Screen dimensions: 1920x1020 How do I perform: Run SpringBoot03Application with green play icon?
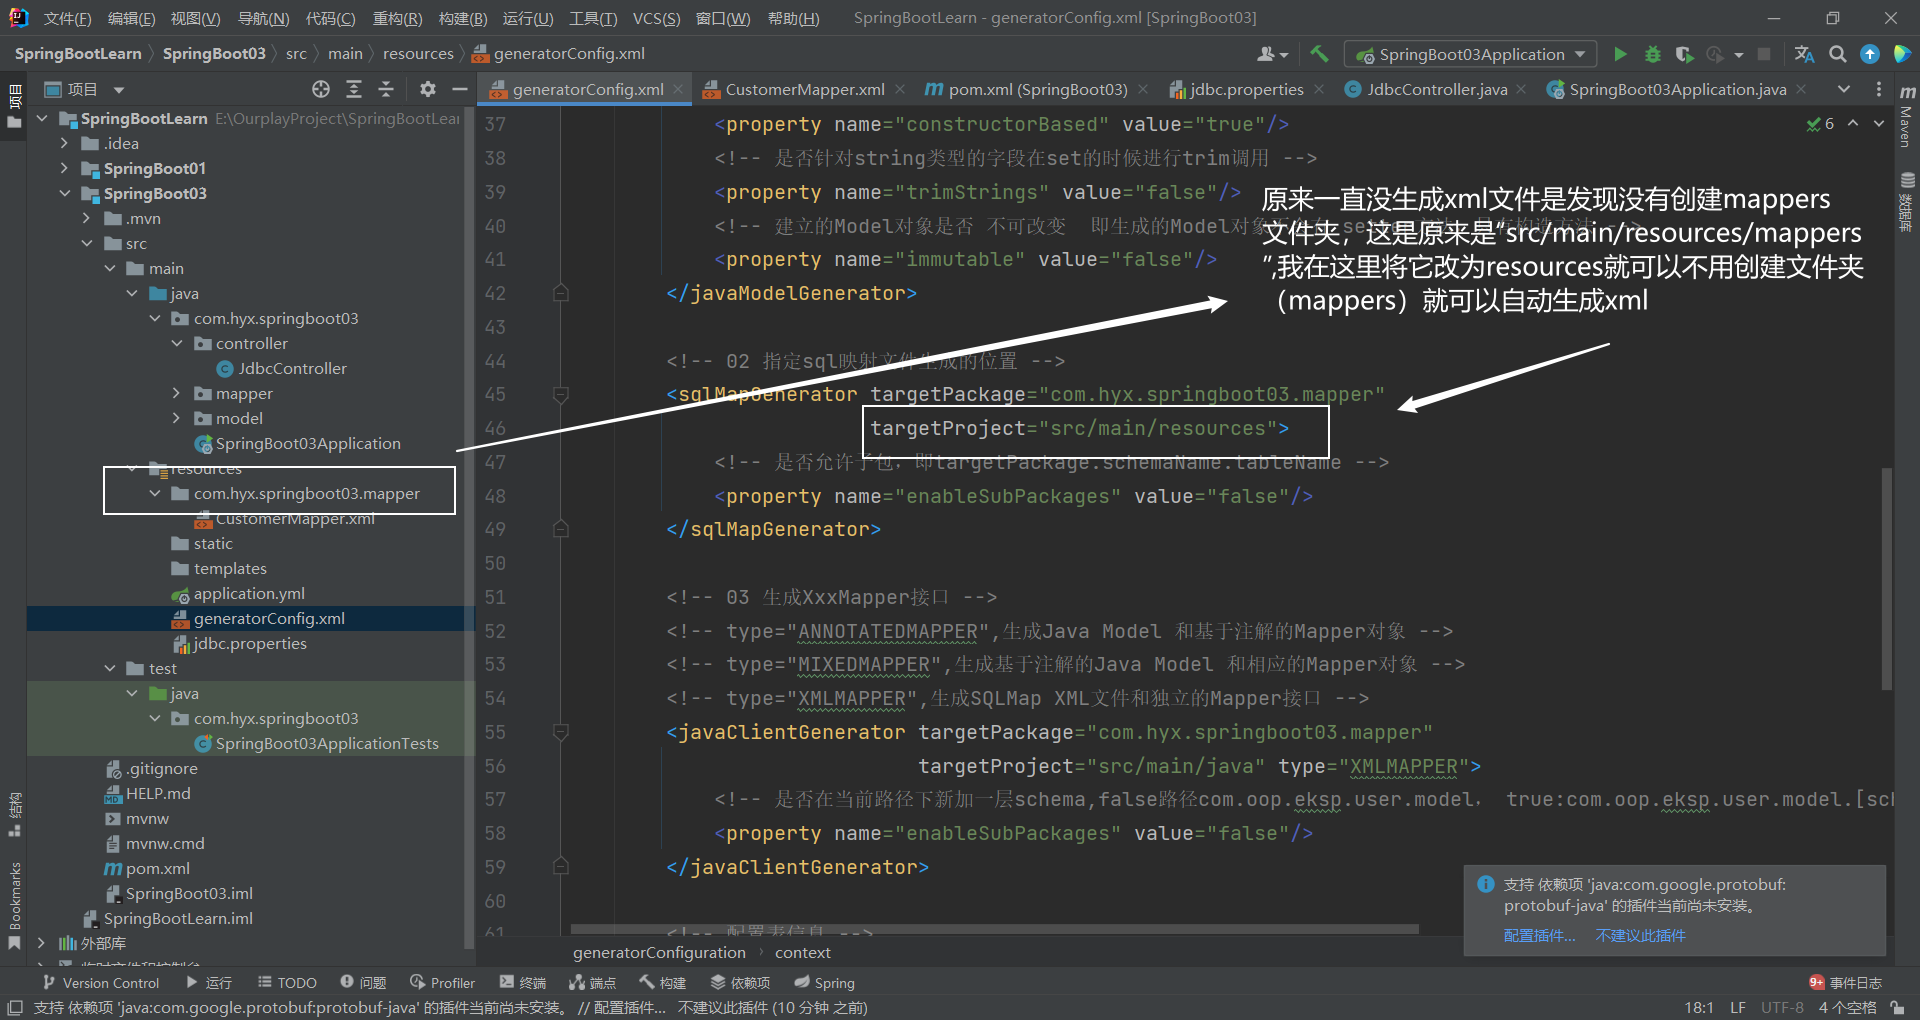tap(1620, 54)
